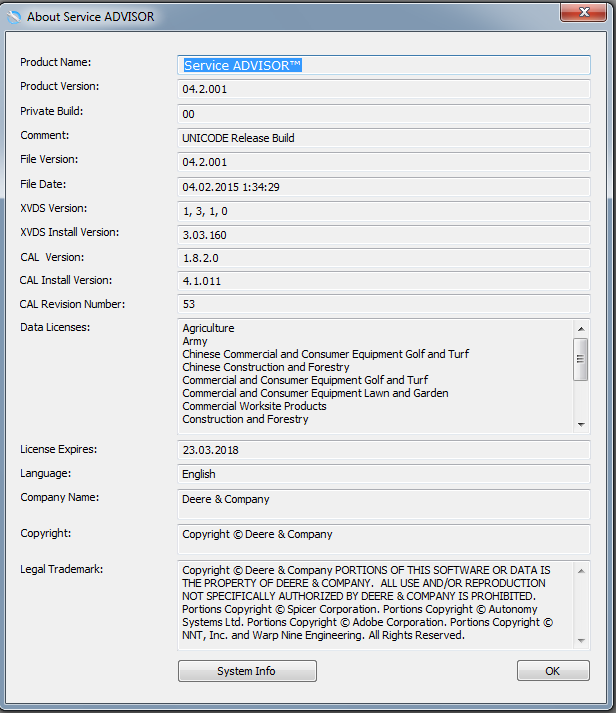This screenshot has height=713, width=616.
Task: Click the Product Version field 04.2.001
Action: click(384, 89)
